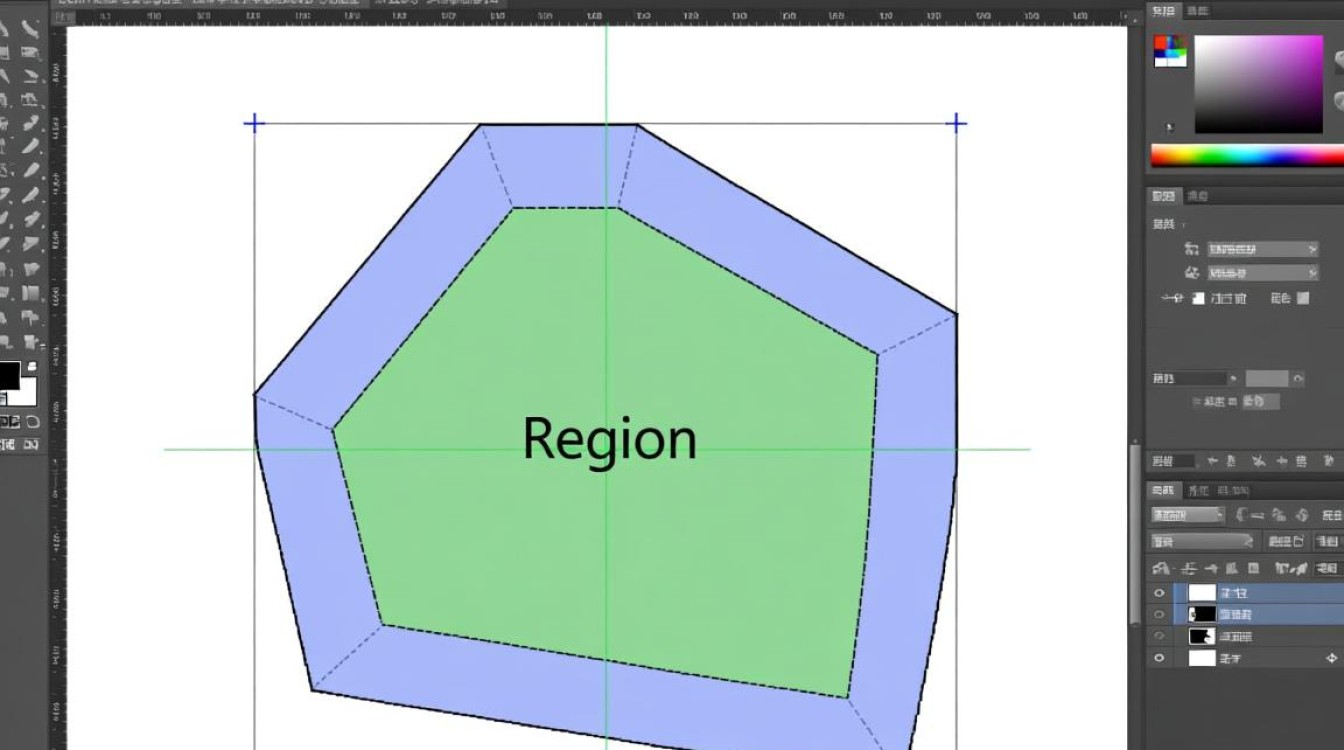Open the first dropdown in properties panel
Image resolution: width=1344 pixels, height=750 pixels.
pyautogui.click(x=1263, y=249)
